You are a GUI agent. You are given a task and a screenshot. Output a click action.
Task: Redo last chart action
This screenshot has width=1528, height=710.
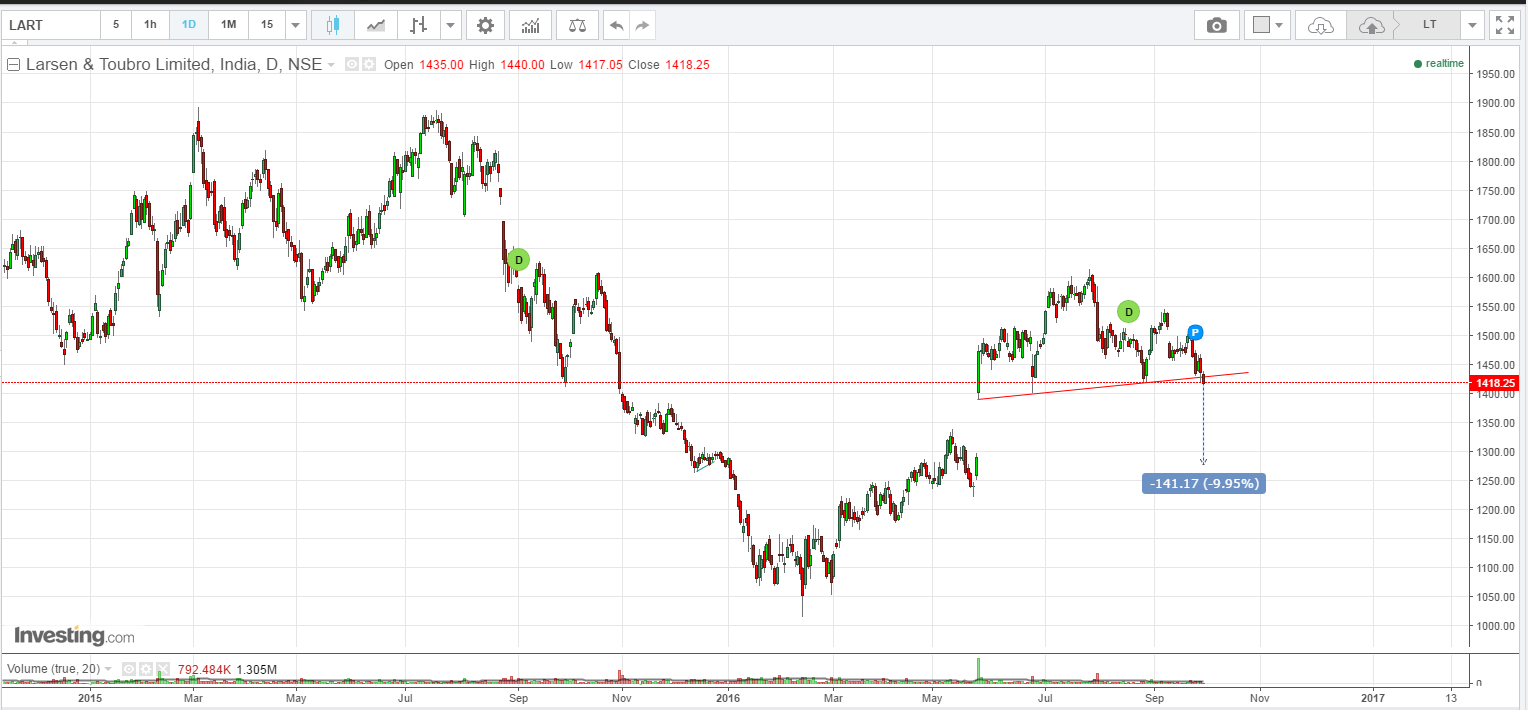643,25
